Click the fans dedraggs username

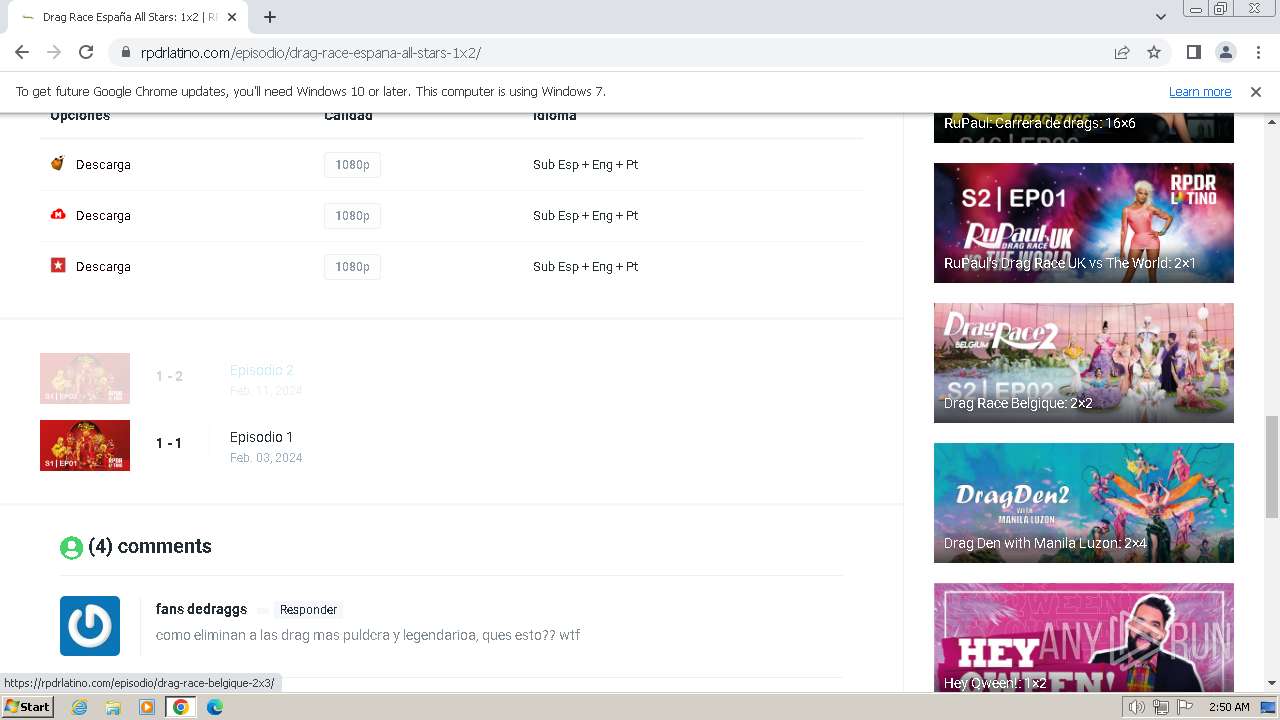click(x=201, y=609)
